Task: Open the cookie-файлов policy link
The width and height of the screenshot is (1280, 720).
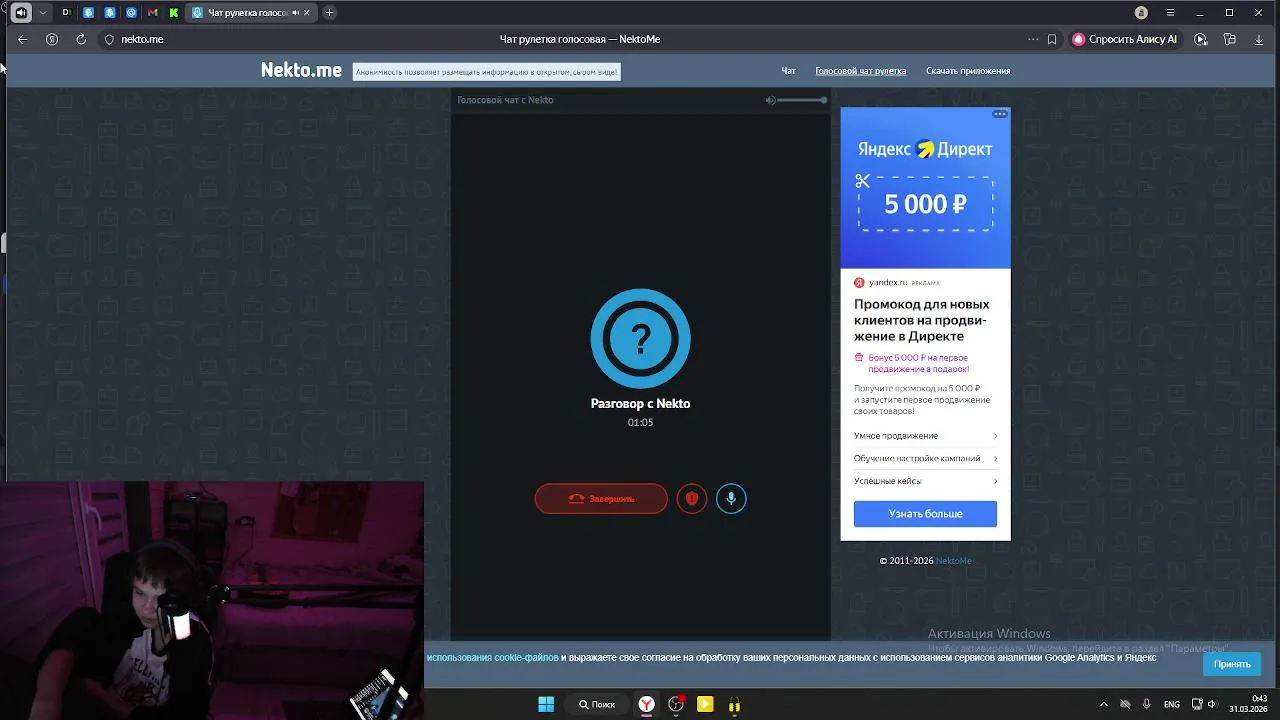Action: coord(493,658)
